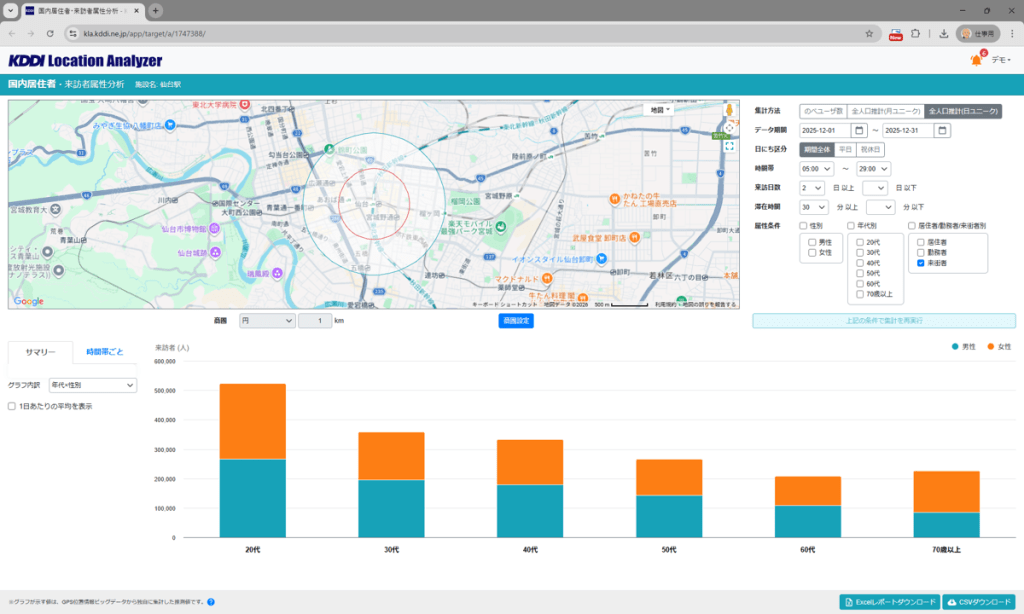This screenshot has width=1024, height=614.
Task: Open the start date calendar picker
Action: tap(859, 130)
